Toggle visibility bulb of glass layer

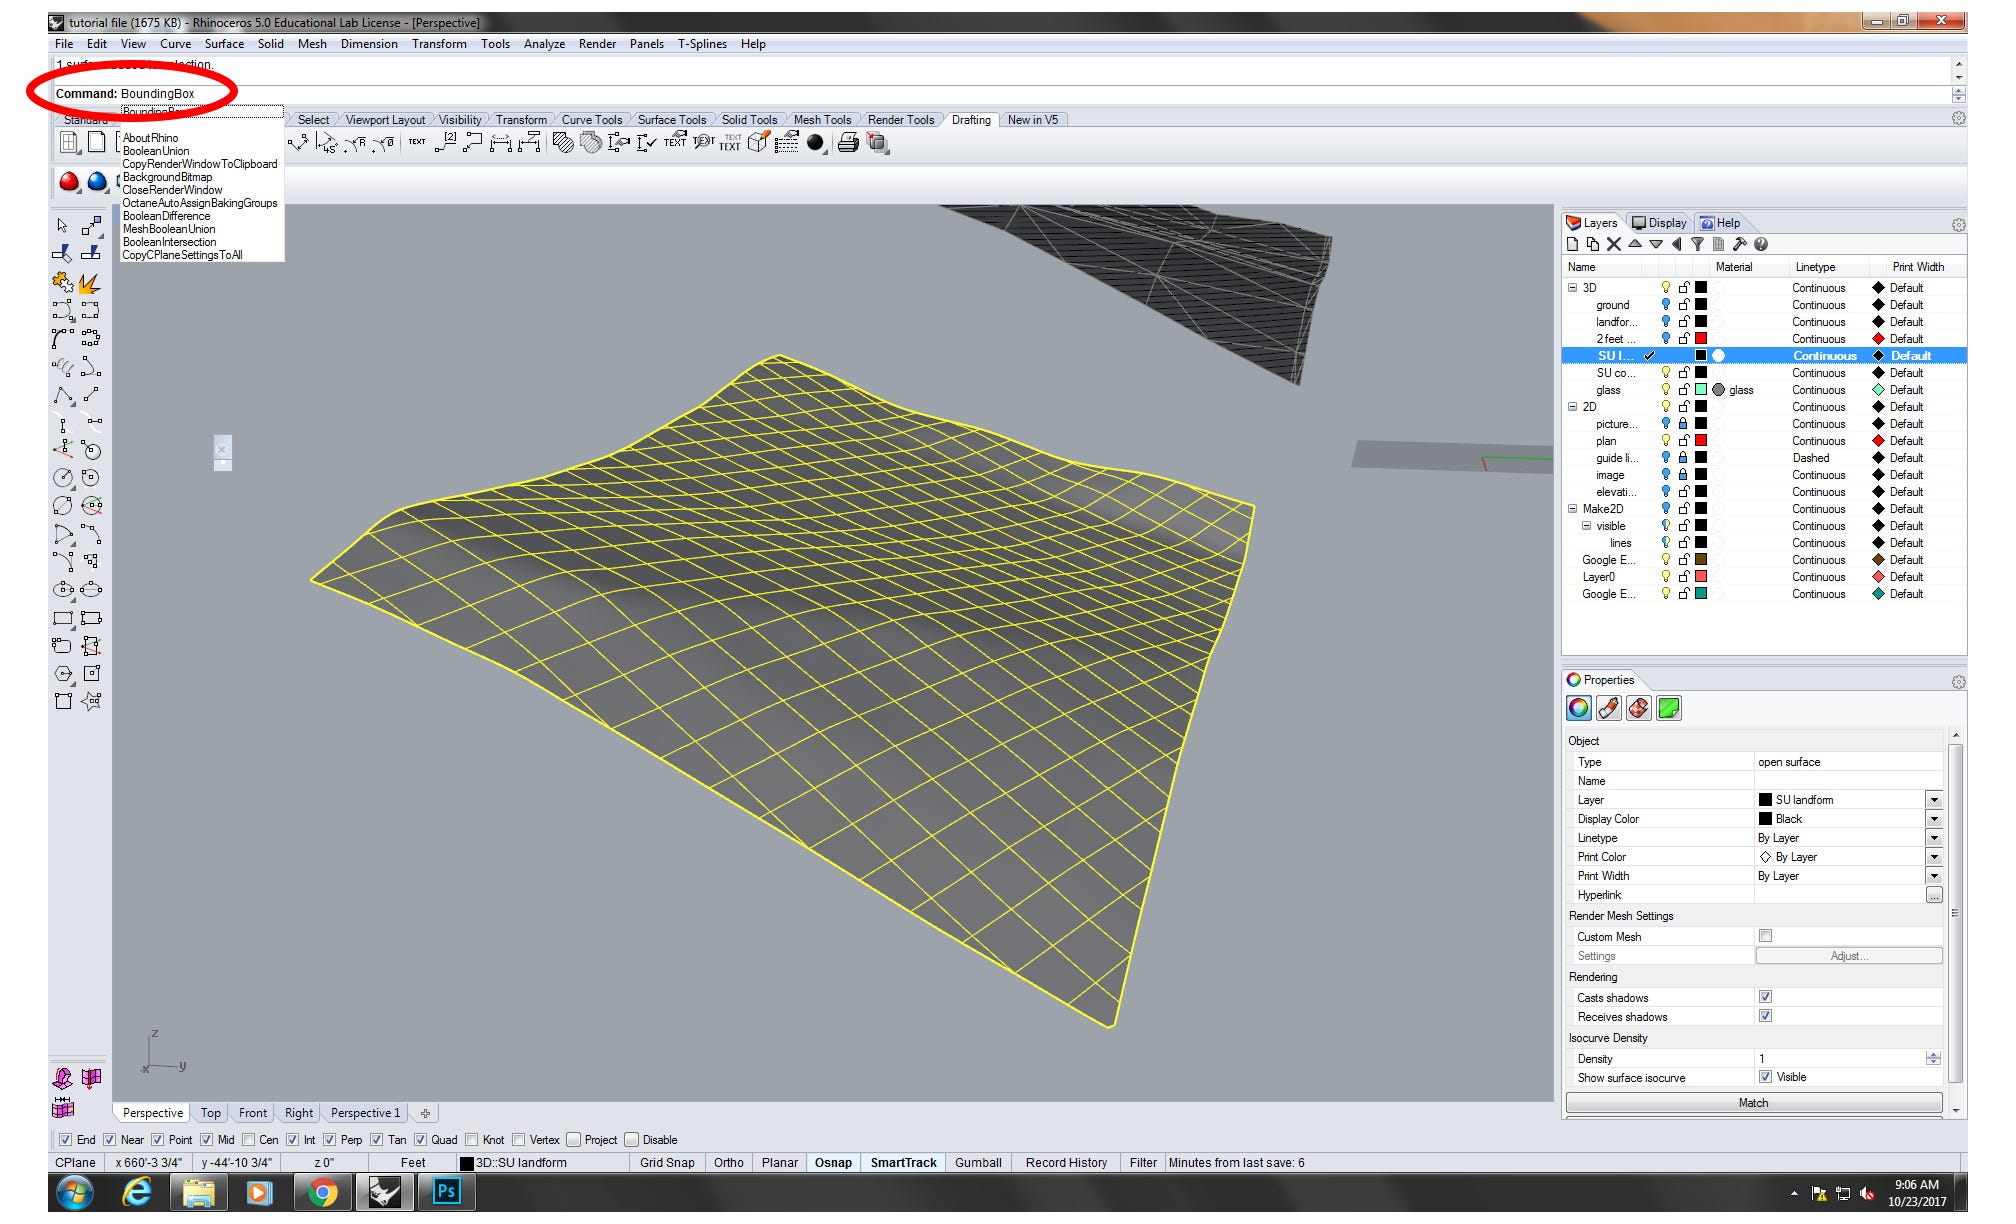pos(1666,390)
